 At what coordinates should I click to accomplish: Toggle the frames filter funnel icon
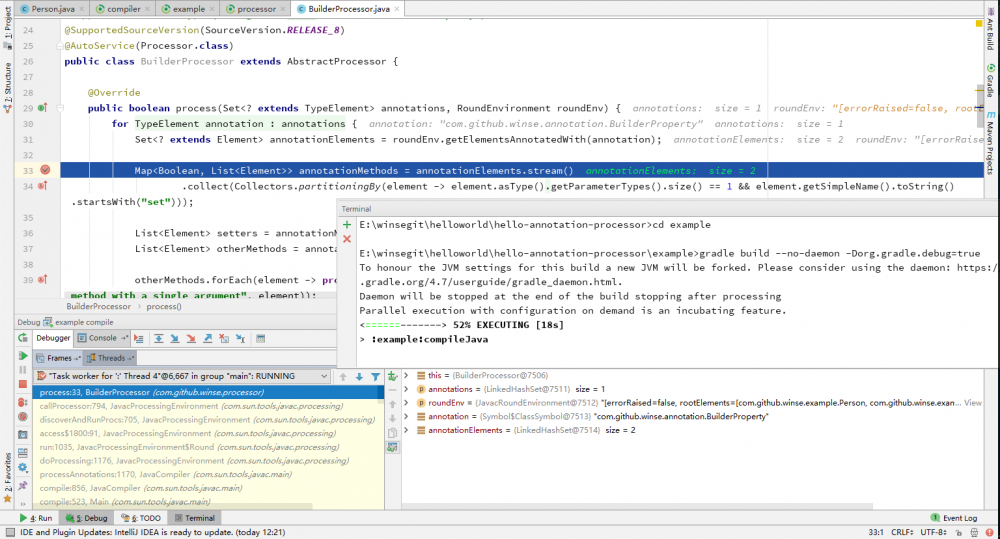click(376, 376)
